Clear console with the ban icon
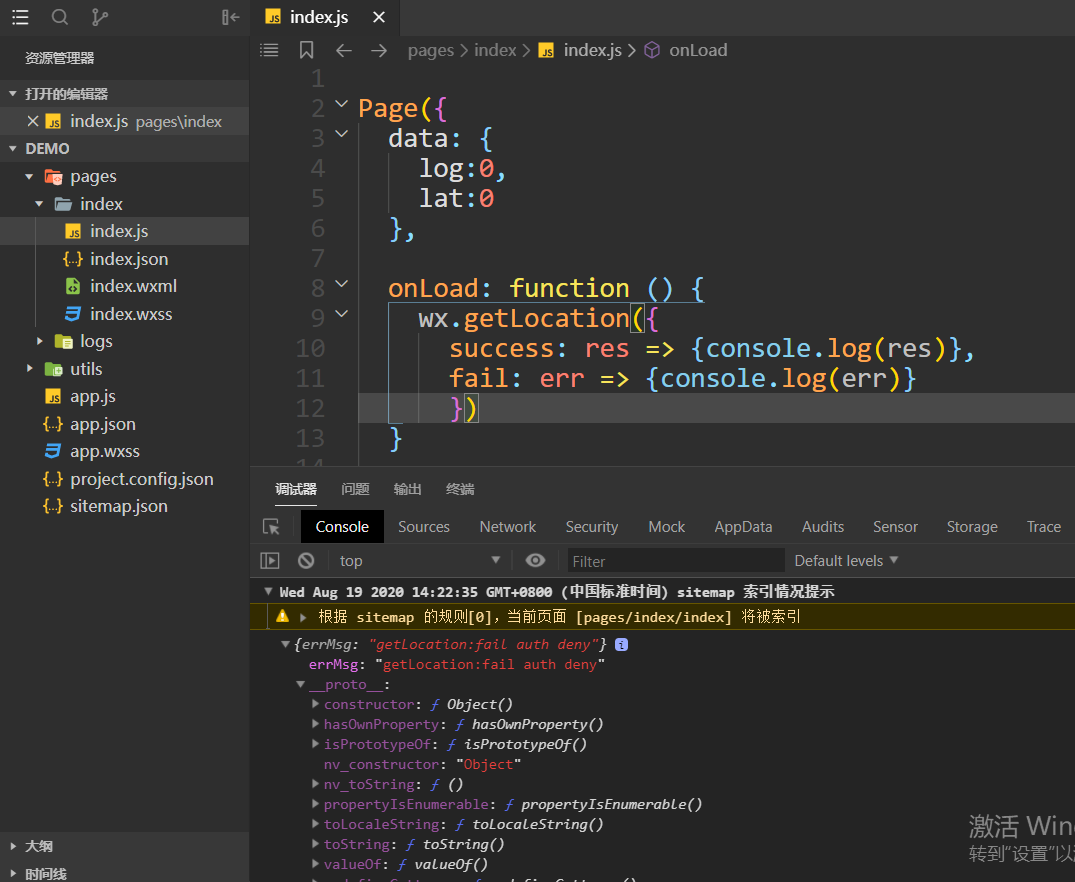This screenshot has width=1075, height=882. pyautogui.click(x=306, y=560)
